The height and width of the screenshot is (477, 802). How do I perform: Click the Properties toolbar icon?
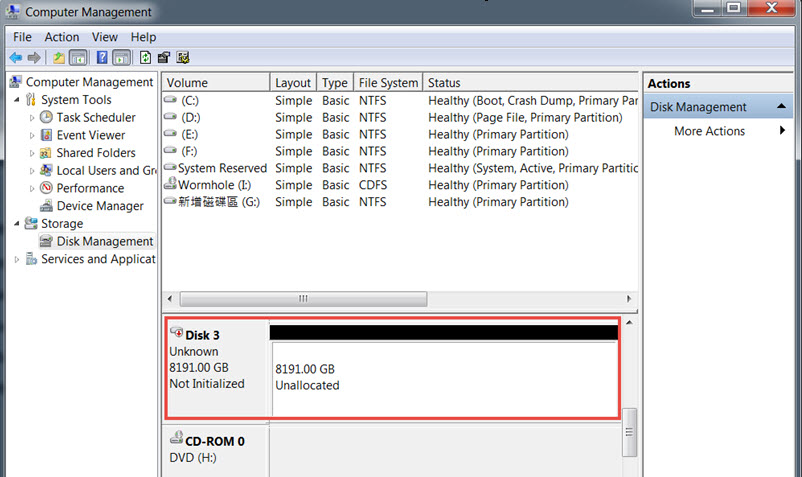coord(164,58)
